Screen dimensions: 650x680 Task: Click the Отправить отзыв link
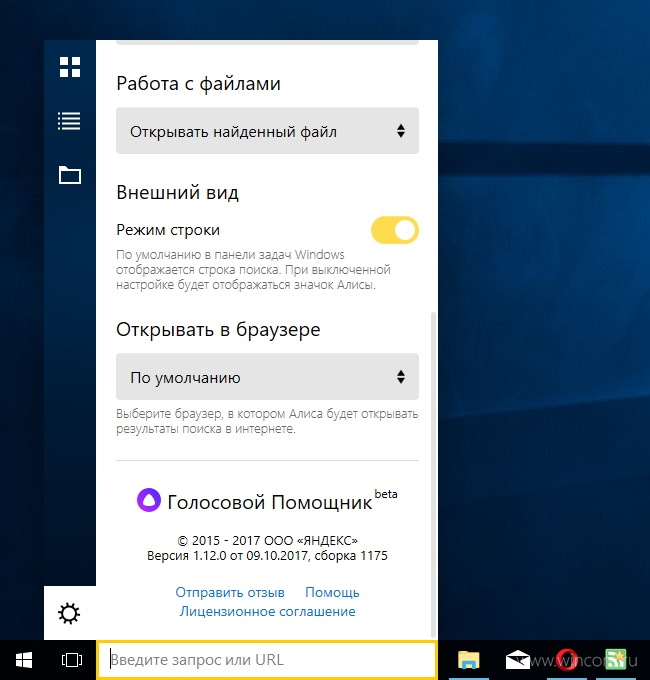[230, 592]
